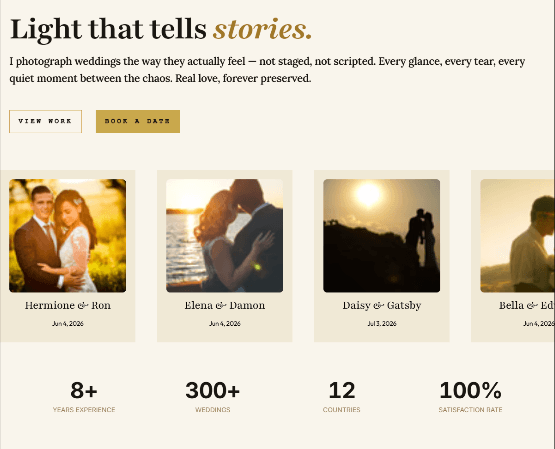Screen dimensions: 555x449
Task: Click the 300+ weddings stat
Action: (212, 397)
